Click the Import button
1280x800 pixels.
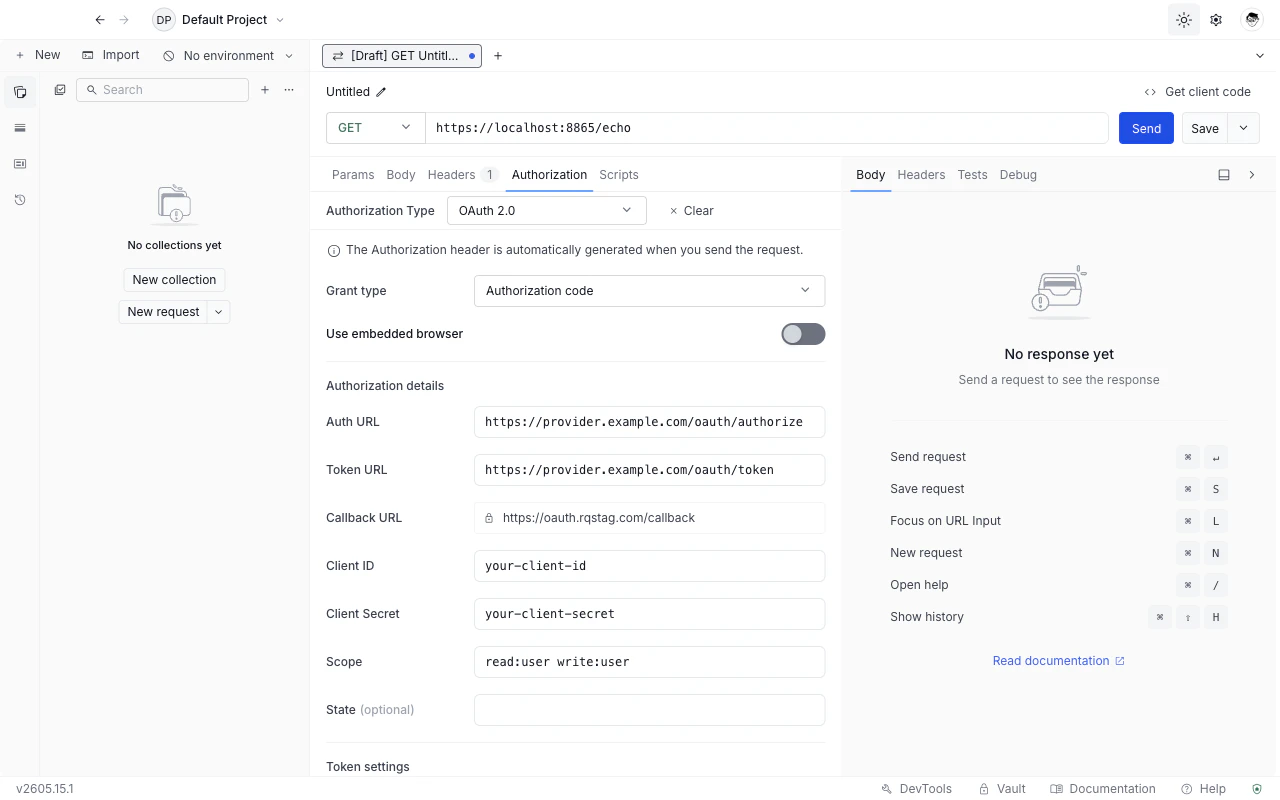[x=111, y=55]
